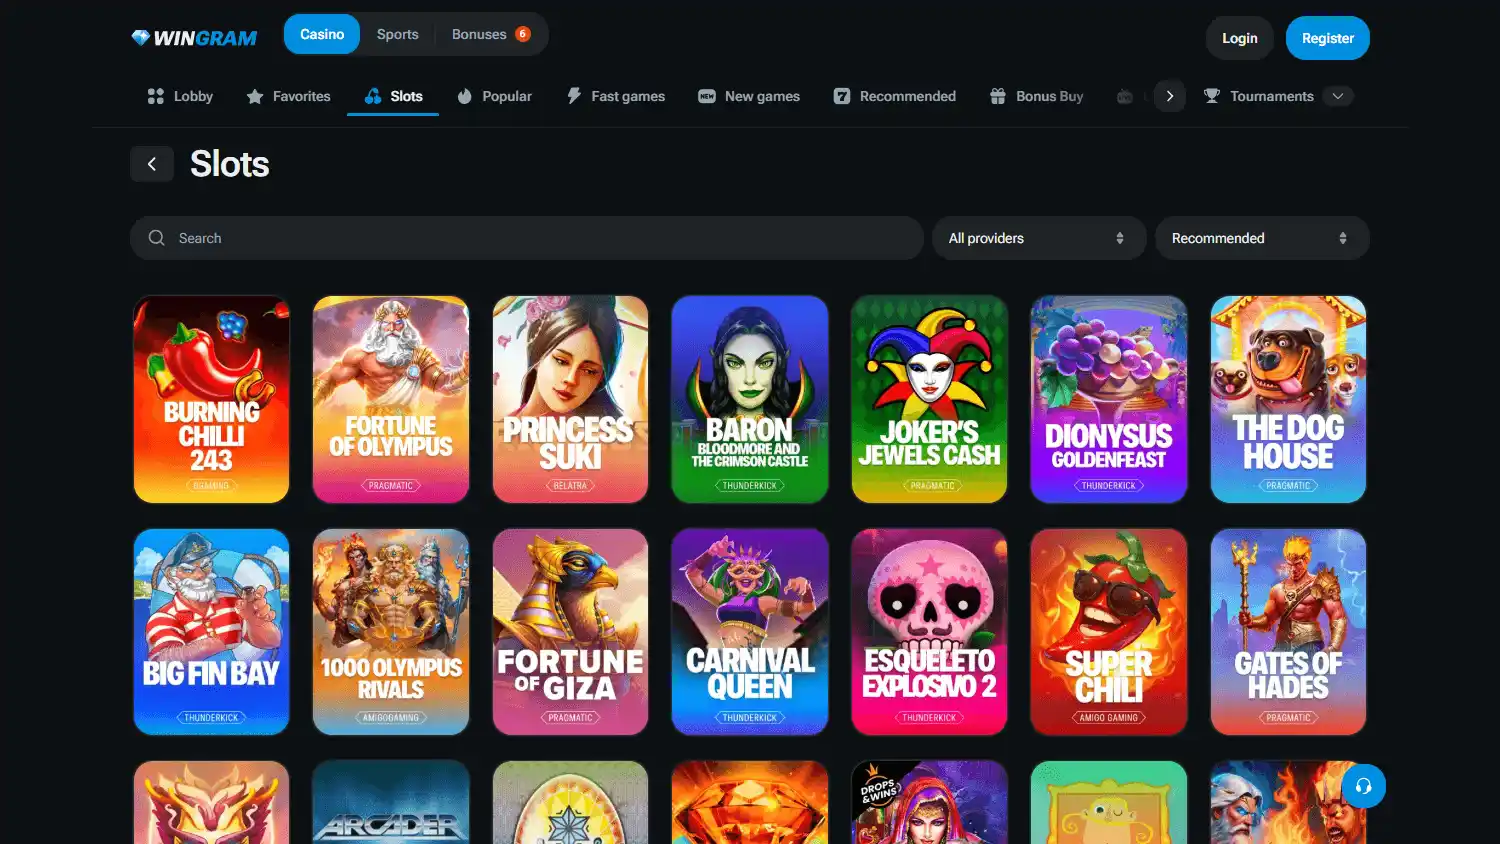
Task: Open the live support headset chat
Action: coord(1363,786)
